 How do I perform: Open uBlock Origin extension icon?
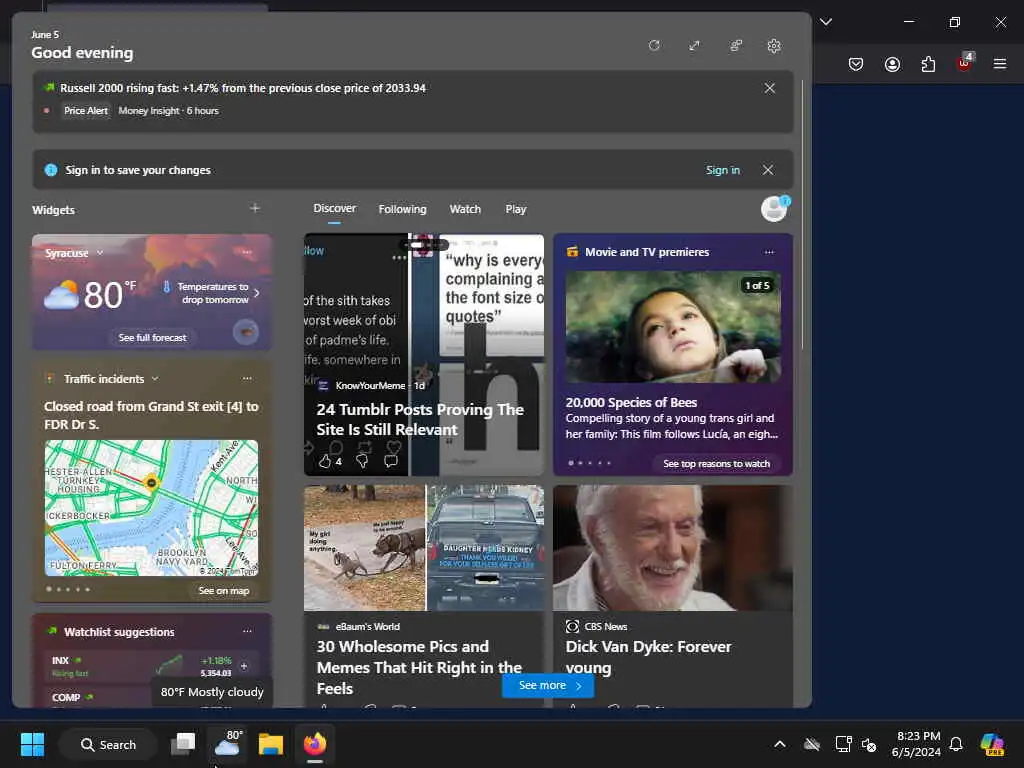[x=965, y=63]
